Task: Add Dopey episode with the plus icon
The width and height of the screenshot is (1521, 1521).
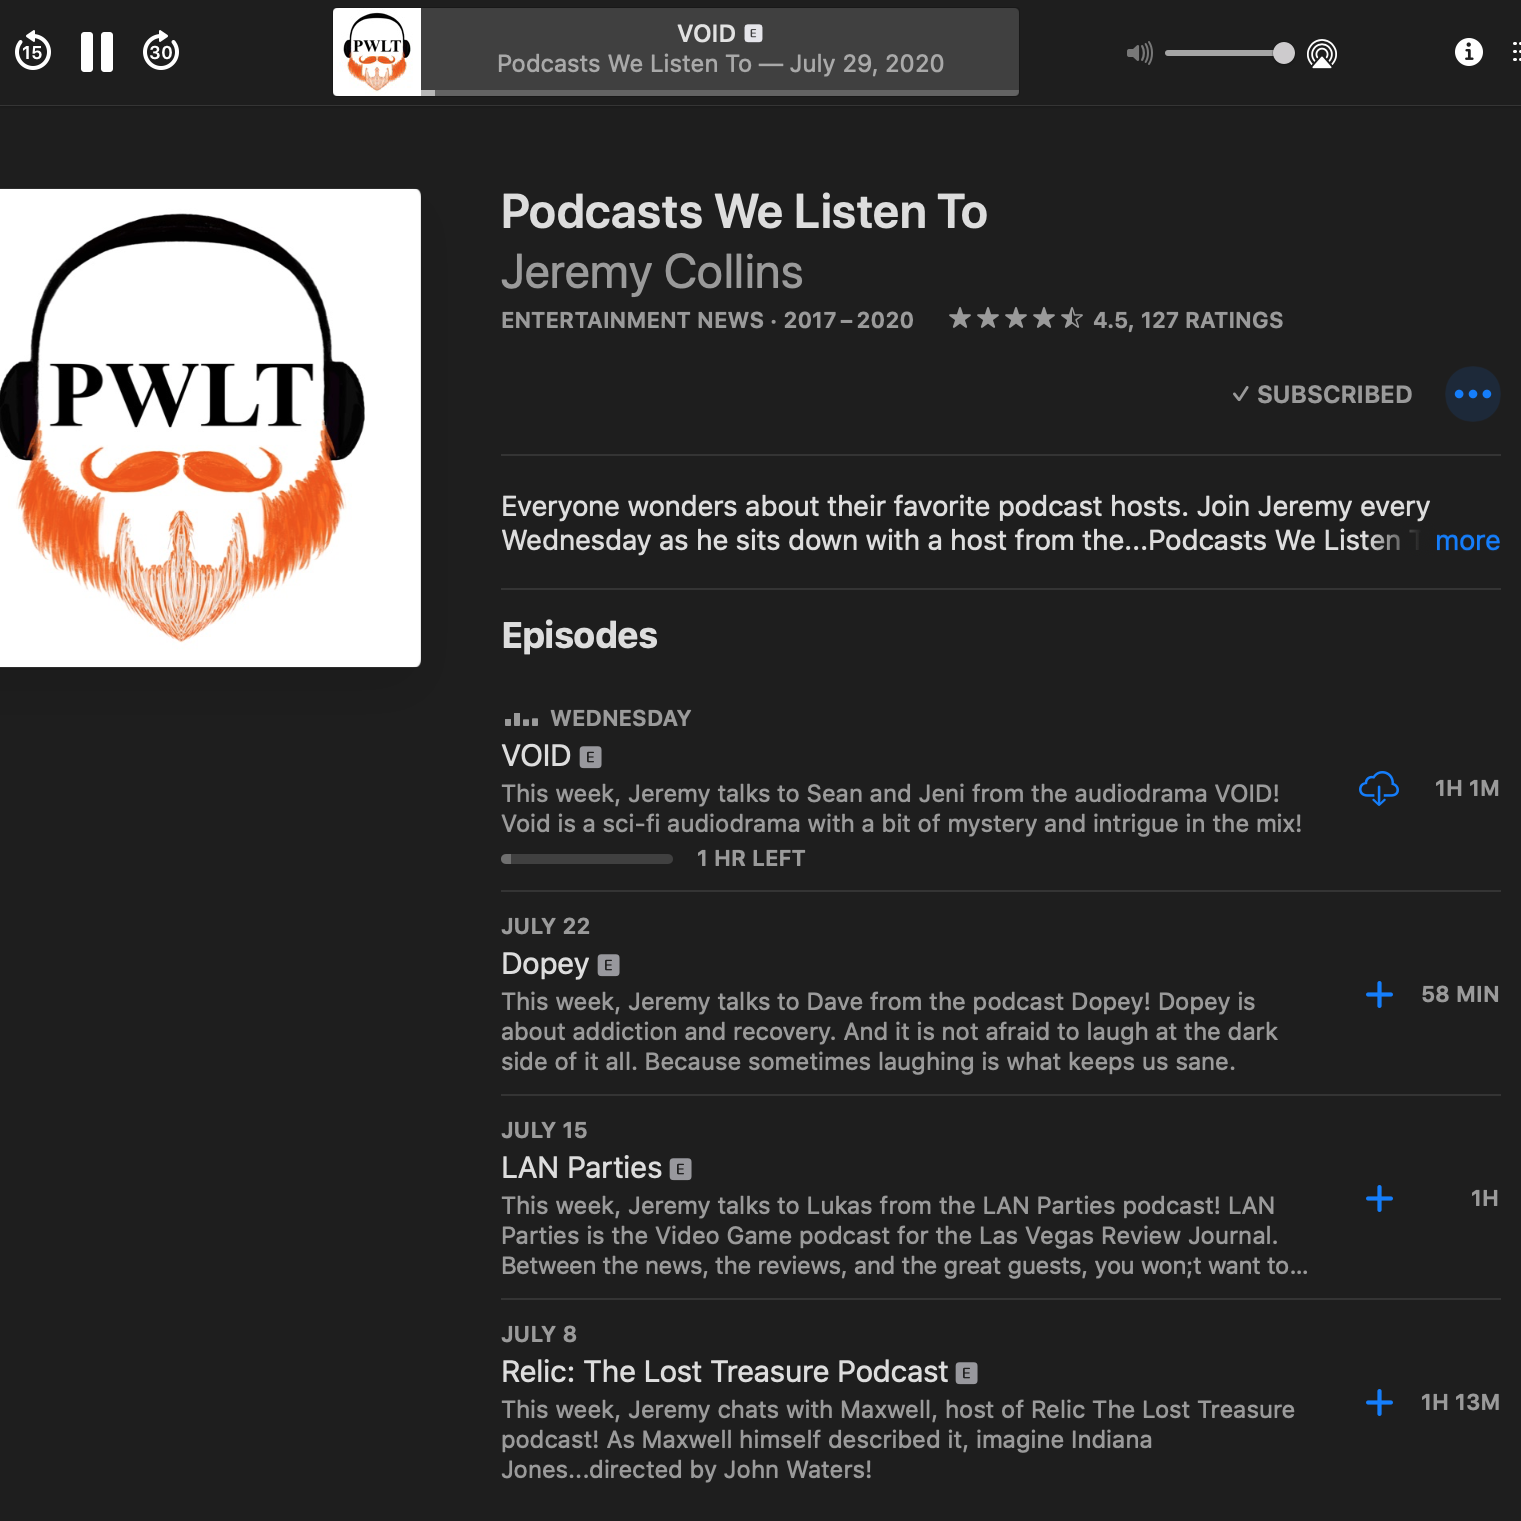Action: click(x=1379, y=995)
